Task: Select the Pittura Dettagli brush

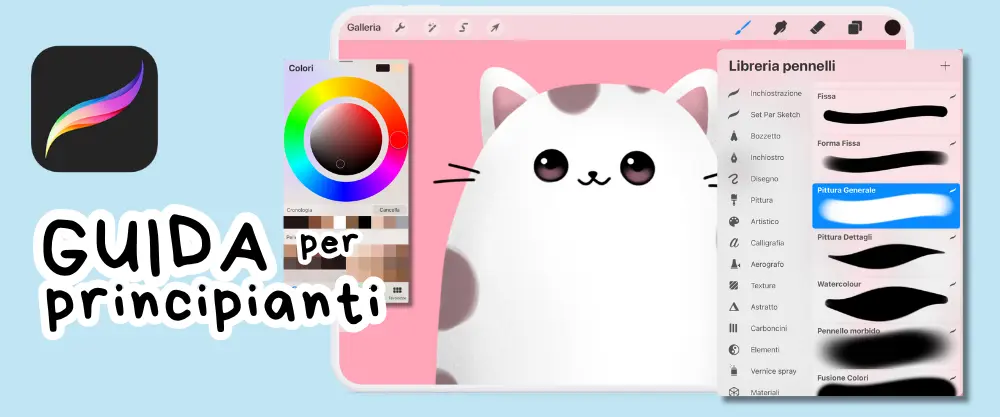Action: click(886, 252)
